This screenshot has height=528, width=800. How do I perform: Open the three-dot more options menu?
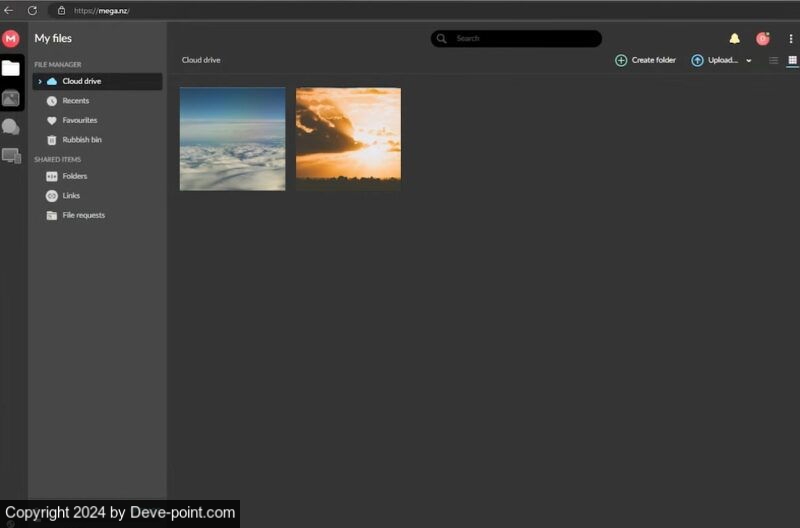(790, 39)
